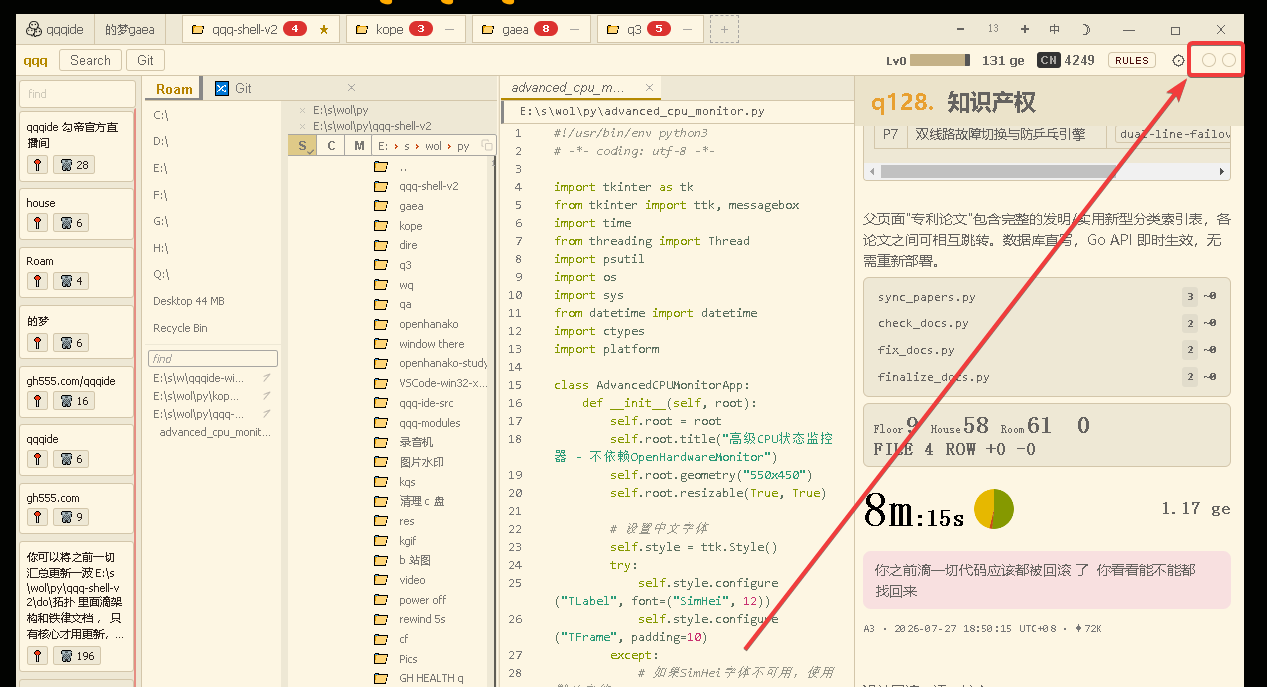The width and height of the screenshot is (1267, 687).
Task: Click the 'py' breadcrumb segment
Action: point(463,146)
